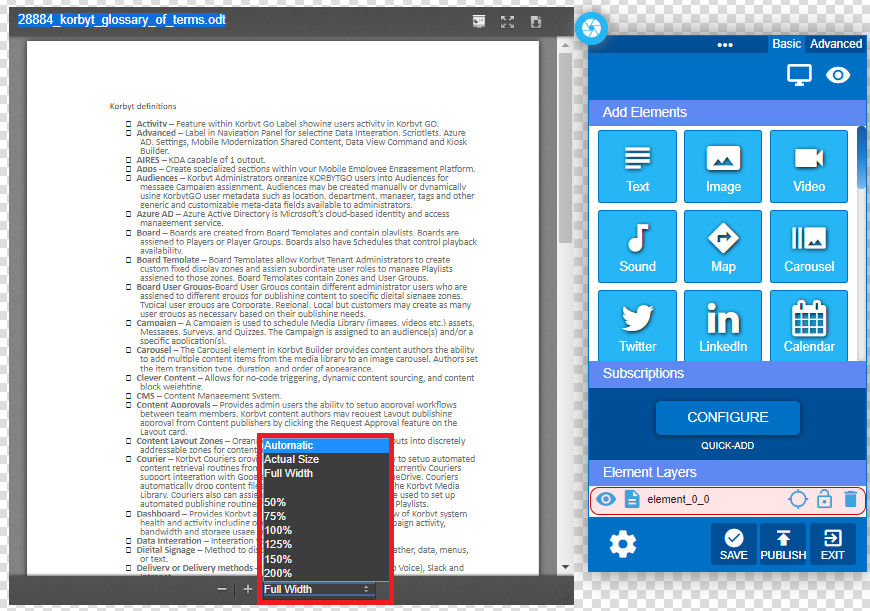The height and width of the screenshot is (611, 870).
Task: Add an Image element
Action: (723, 166)
